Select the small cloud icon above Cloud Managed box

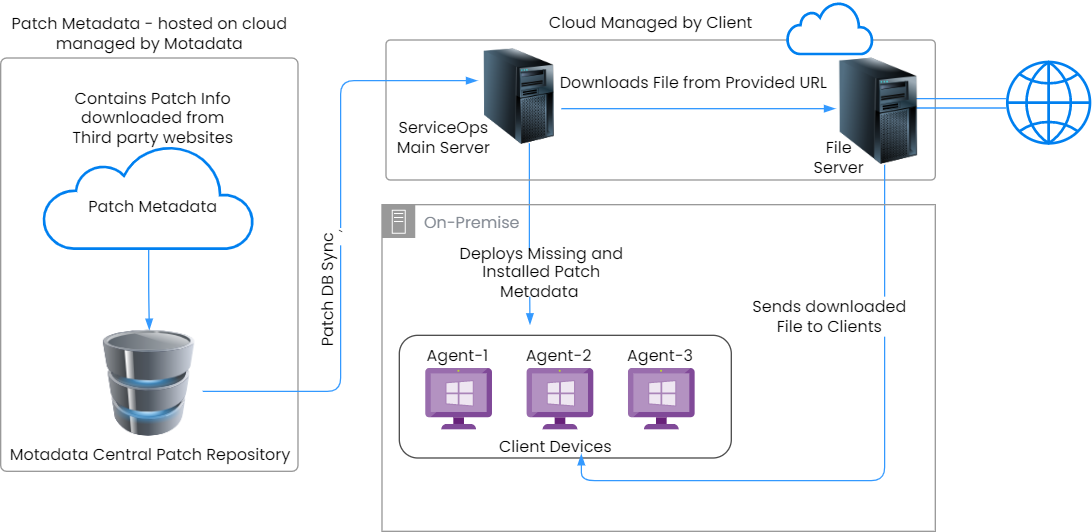(829, 28)
